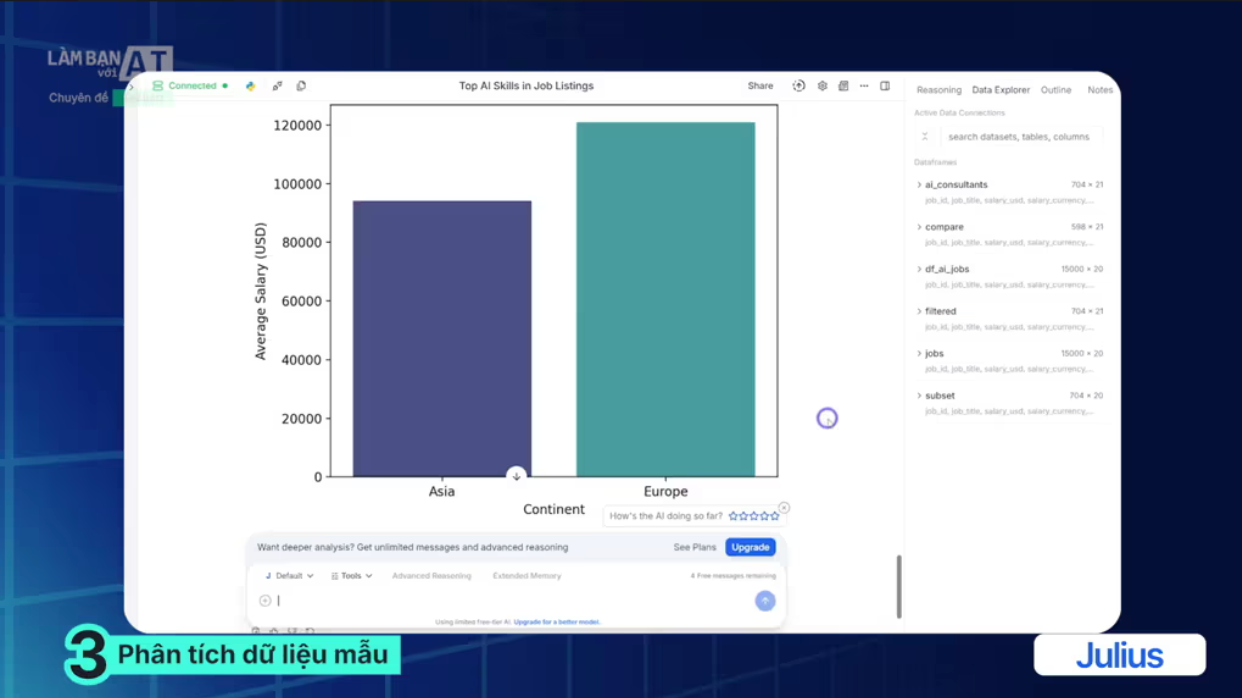
Task: Toggle Advanced Reasoning option
Action: pos(431,576)
